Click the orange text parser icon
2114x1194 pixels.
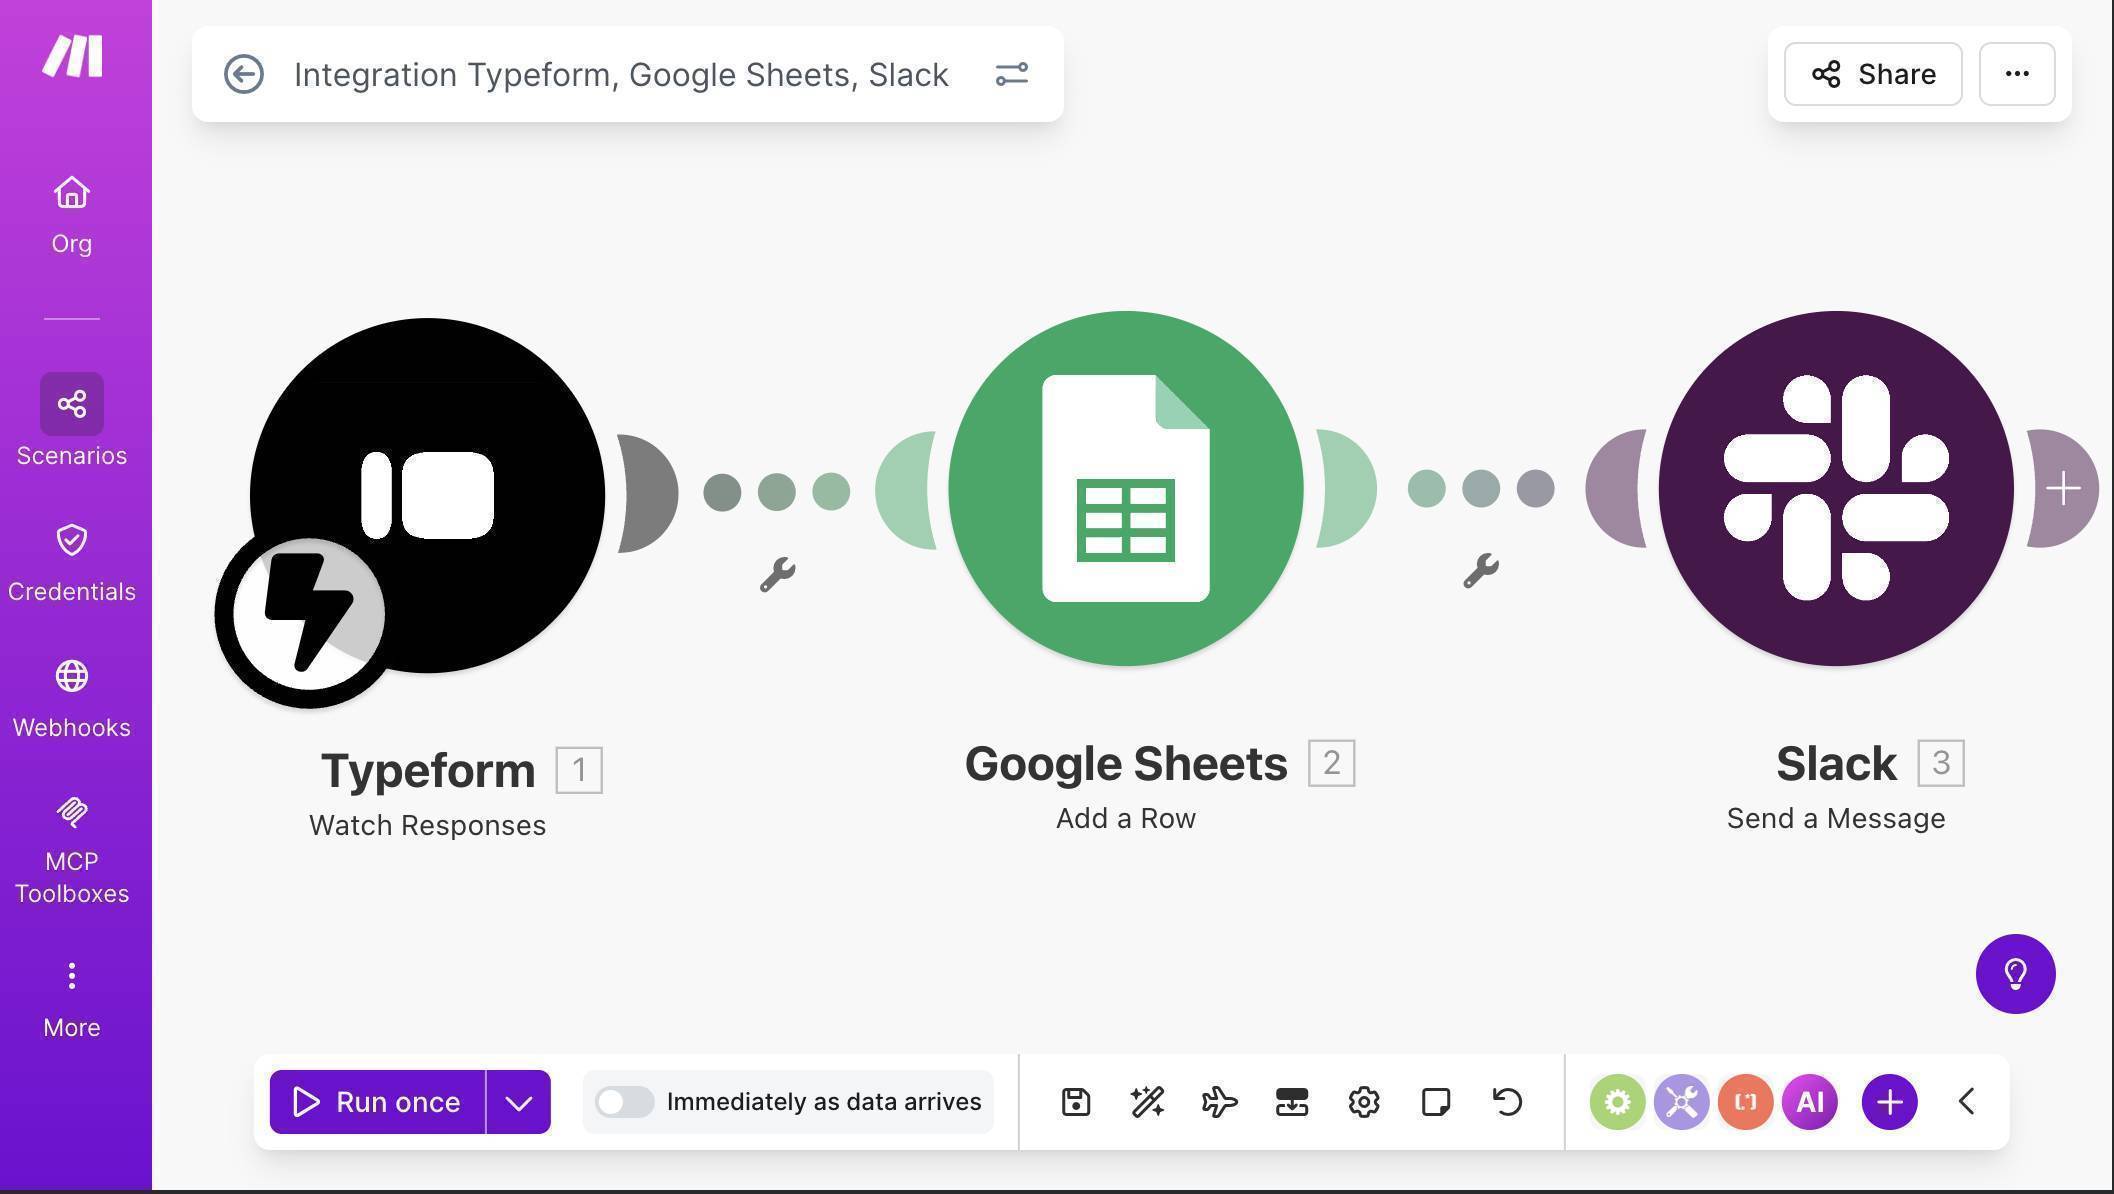[x=1745, y=1102]
